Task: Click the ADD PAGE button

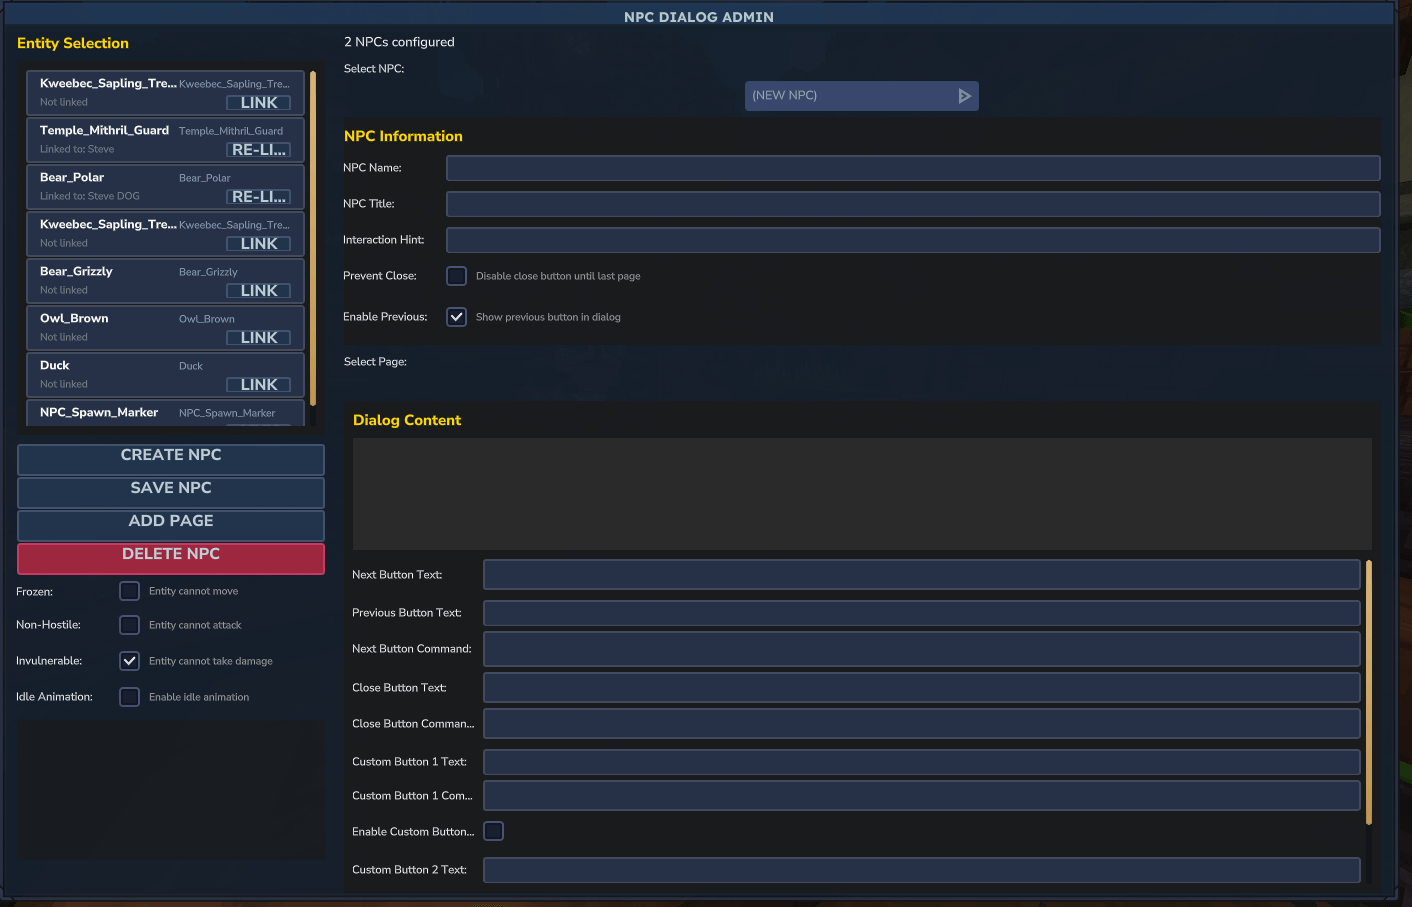Action: coord(170,525)
